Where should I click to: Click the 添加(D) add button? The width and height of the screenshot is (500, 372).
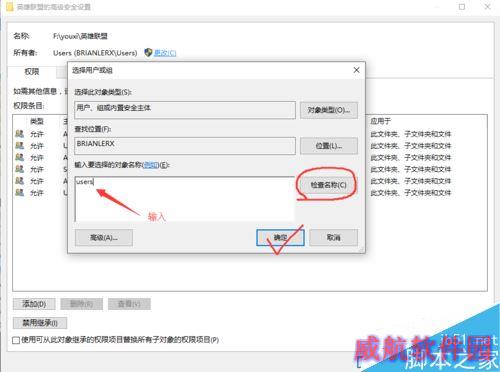click(x=34, y=304)
